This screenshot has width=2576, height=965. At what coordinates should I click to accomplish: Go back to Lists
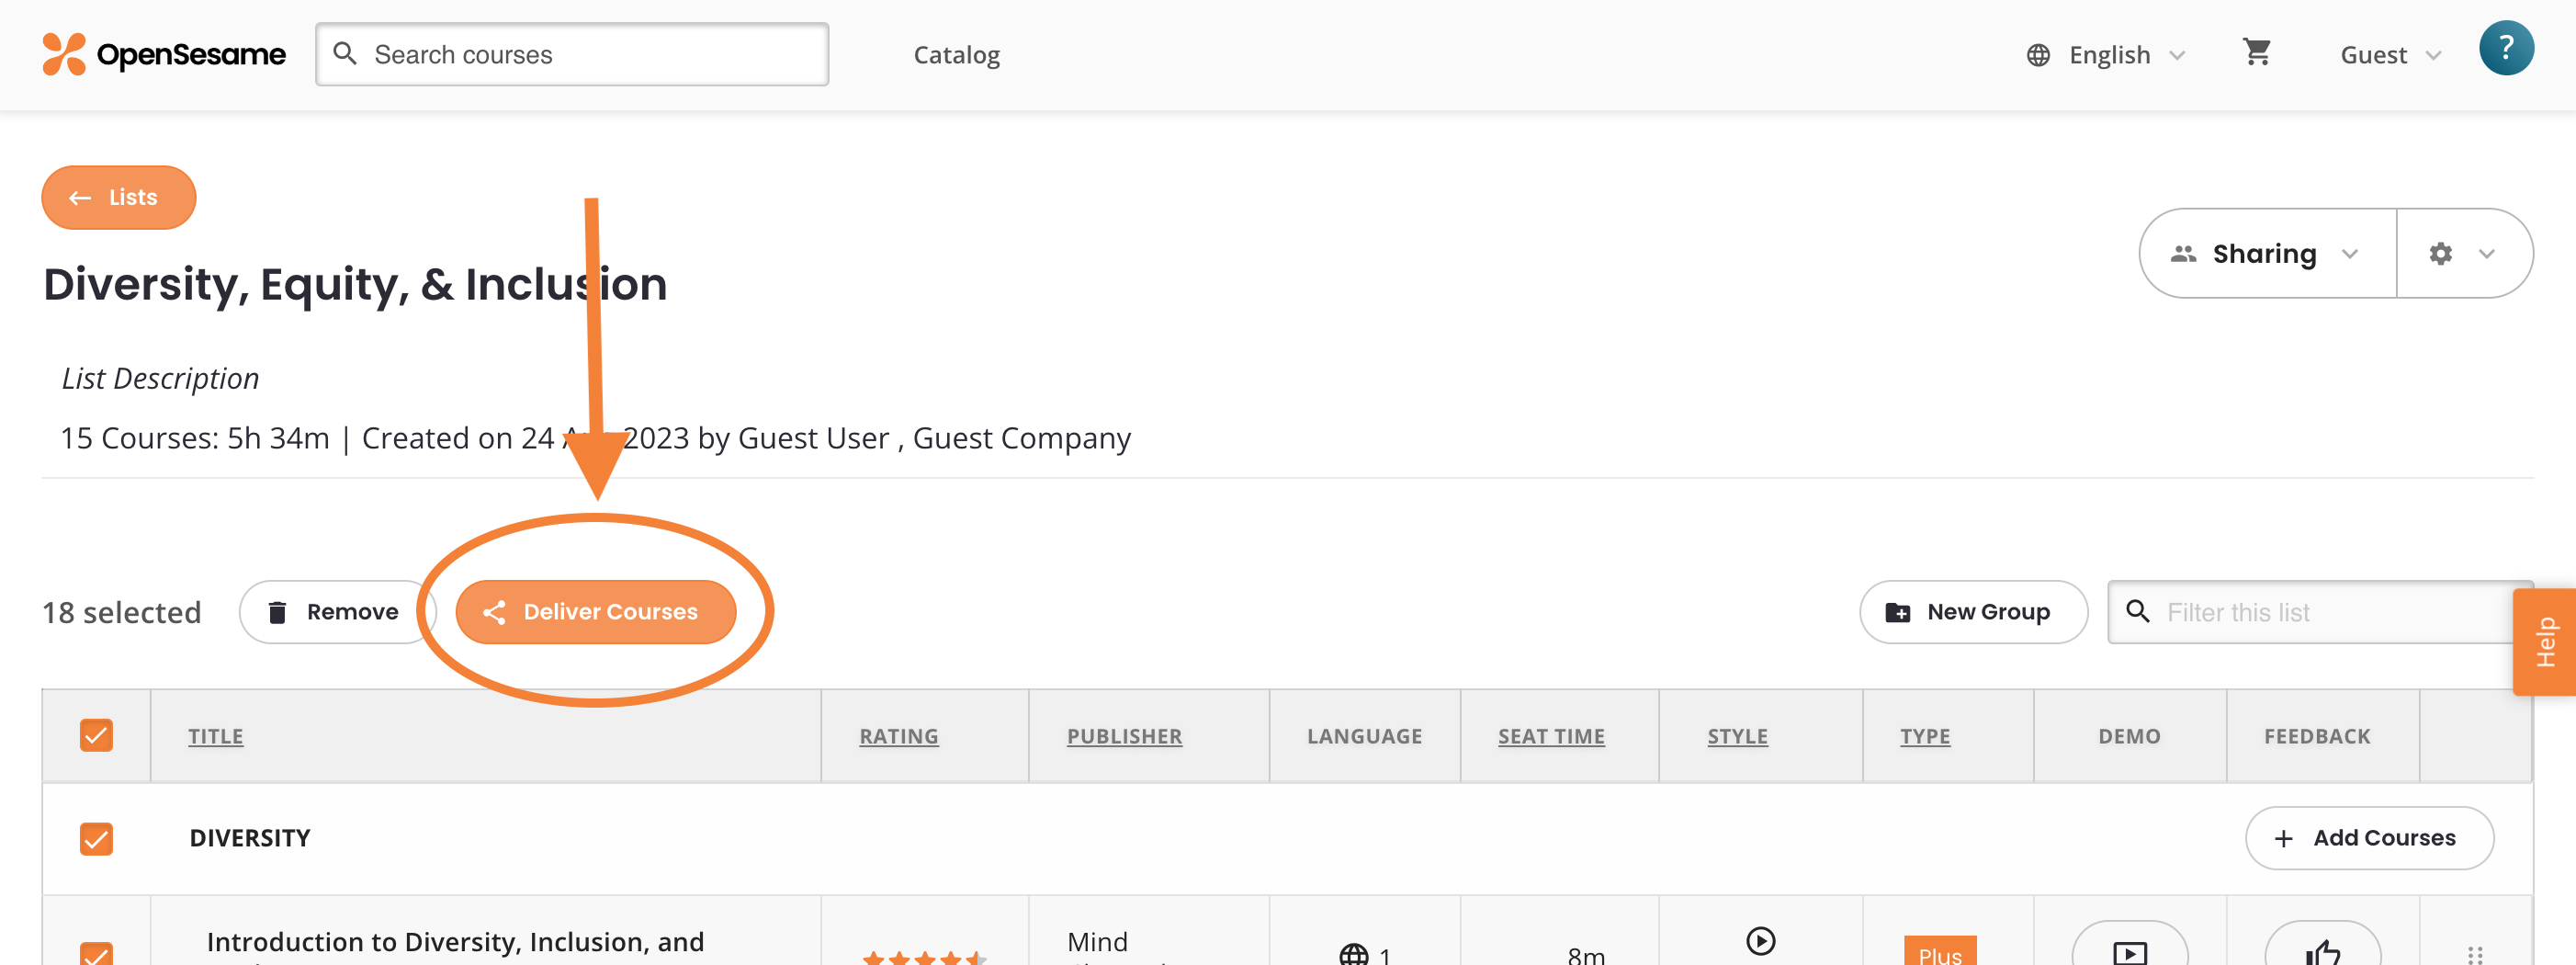coord(119,197)
